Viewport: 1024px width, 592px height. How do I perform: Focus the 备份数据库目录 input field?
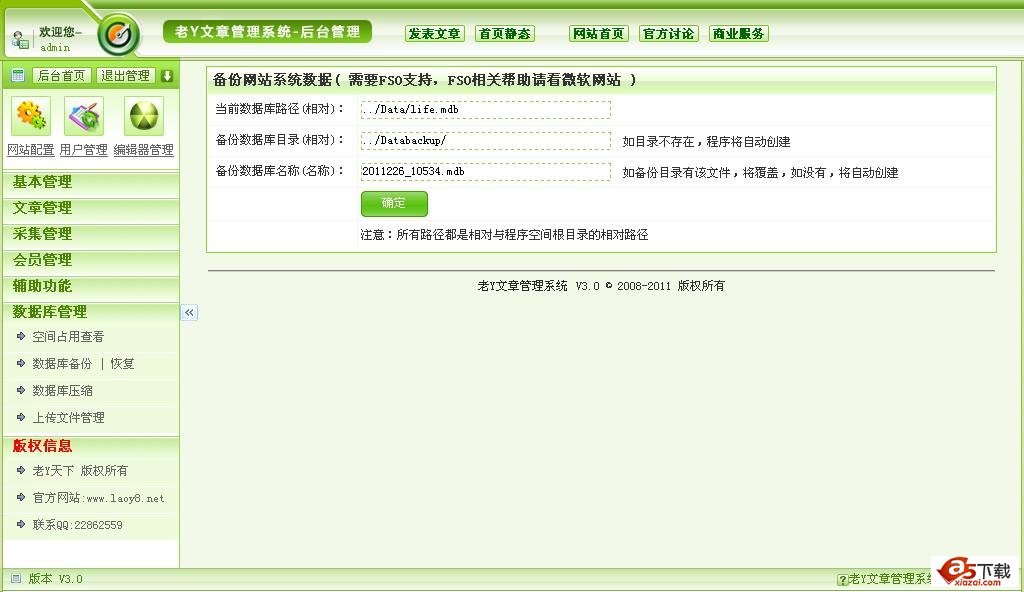486,140
